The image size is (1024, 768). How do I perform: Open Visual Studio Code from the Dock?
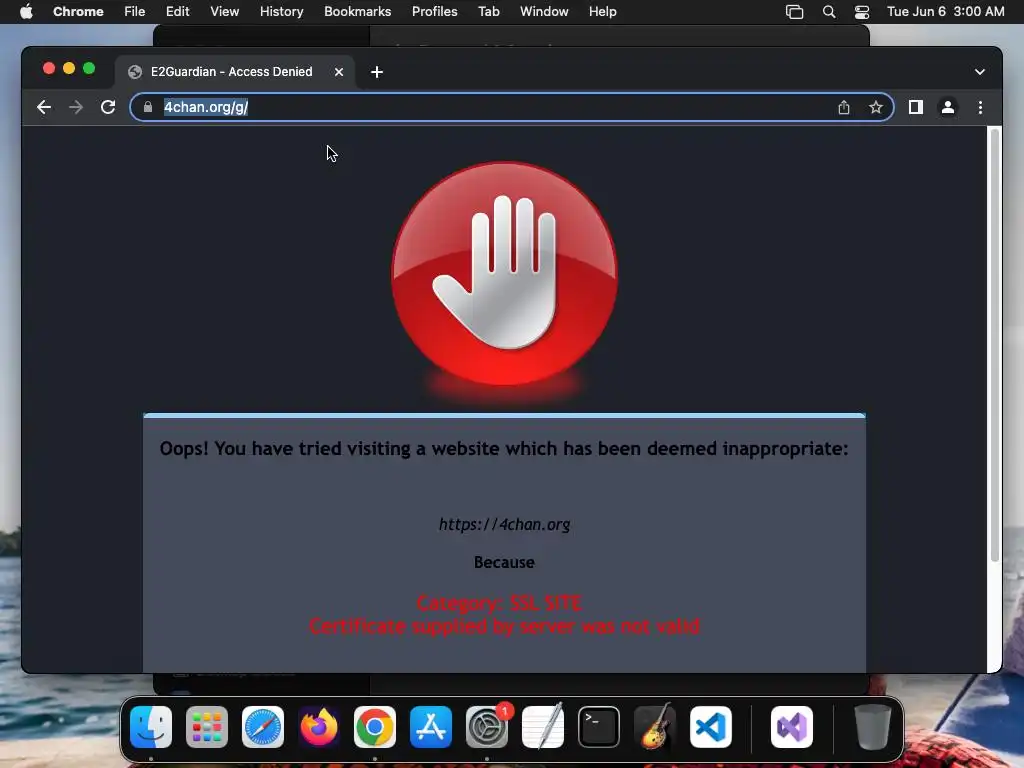(711, 727)
